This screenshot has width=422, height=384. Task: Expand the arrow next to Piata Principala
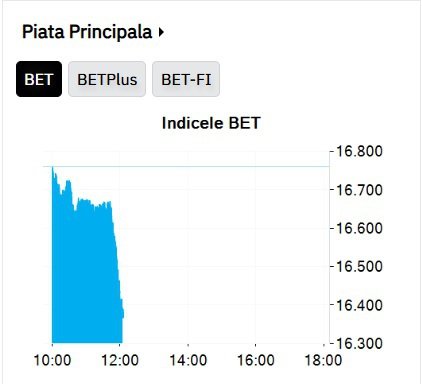(x=161, y=32)
